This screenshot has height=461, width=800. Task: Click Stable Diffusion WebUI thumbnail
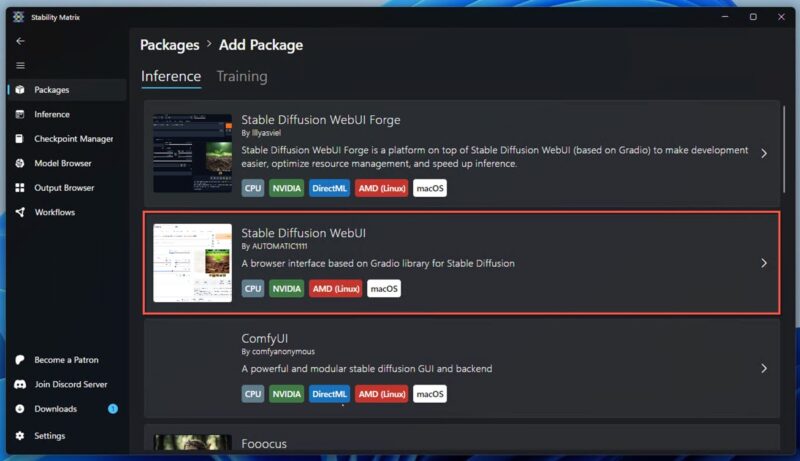(192, 263)
